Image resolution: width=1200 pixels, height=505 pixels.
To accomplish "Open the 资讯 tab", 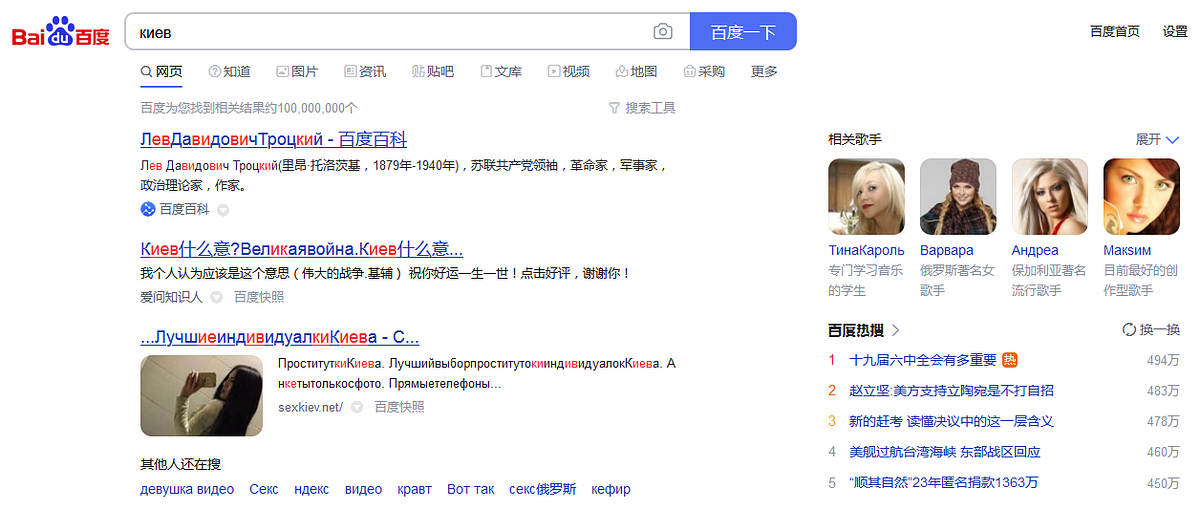I will [x=365, y=72].
